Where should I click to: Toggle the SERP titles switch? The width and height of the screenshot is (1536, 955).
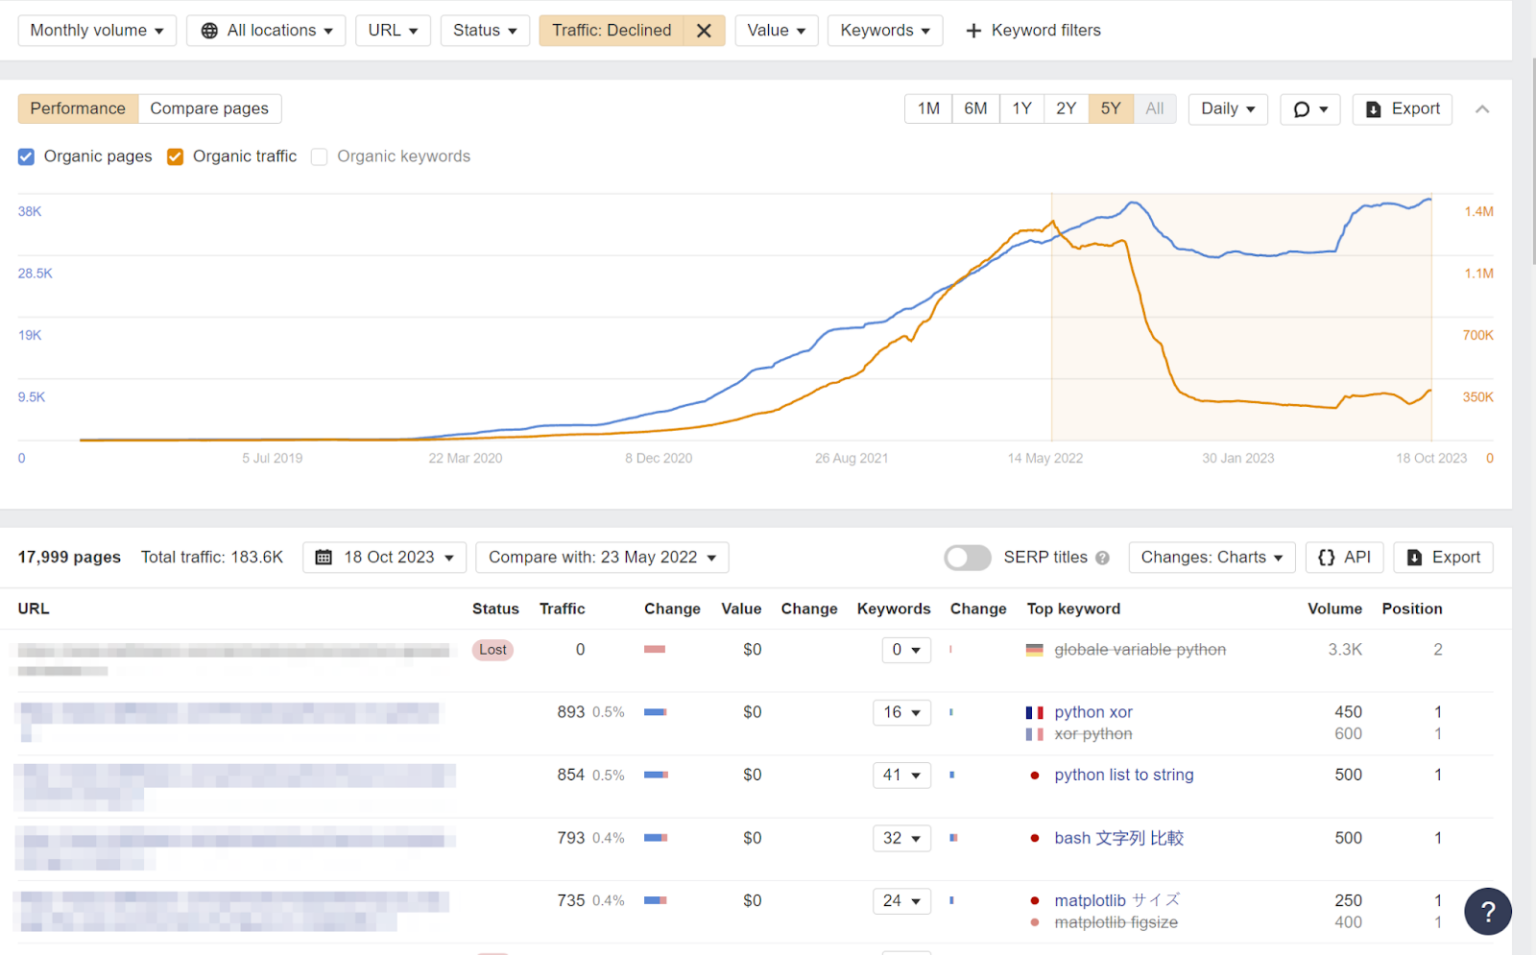(x=967, y=557)
